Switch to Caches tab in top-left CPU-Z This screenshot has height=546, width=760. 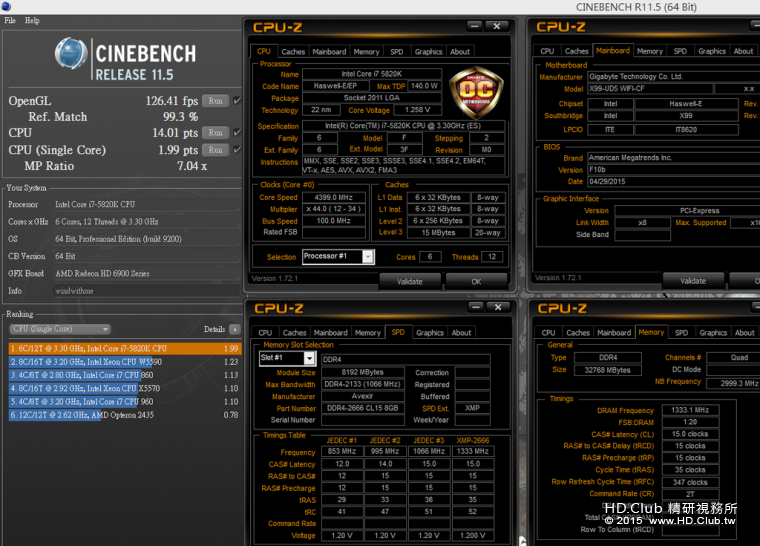pos(293,52)
